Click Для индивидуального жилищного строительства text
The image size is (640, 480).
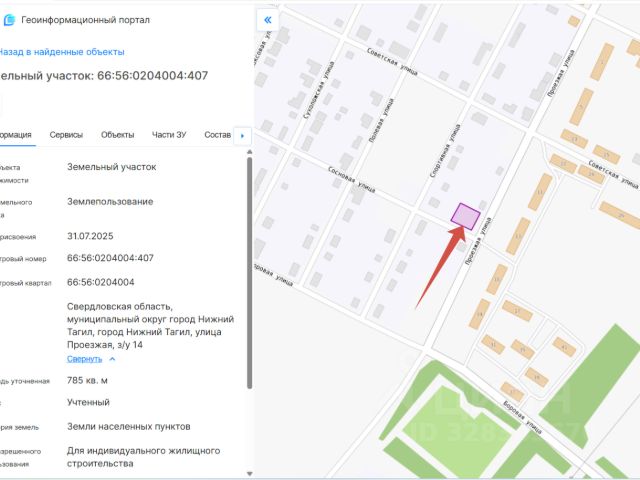pos(143,457)
